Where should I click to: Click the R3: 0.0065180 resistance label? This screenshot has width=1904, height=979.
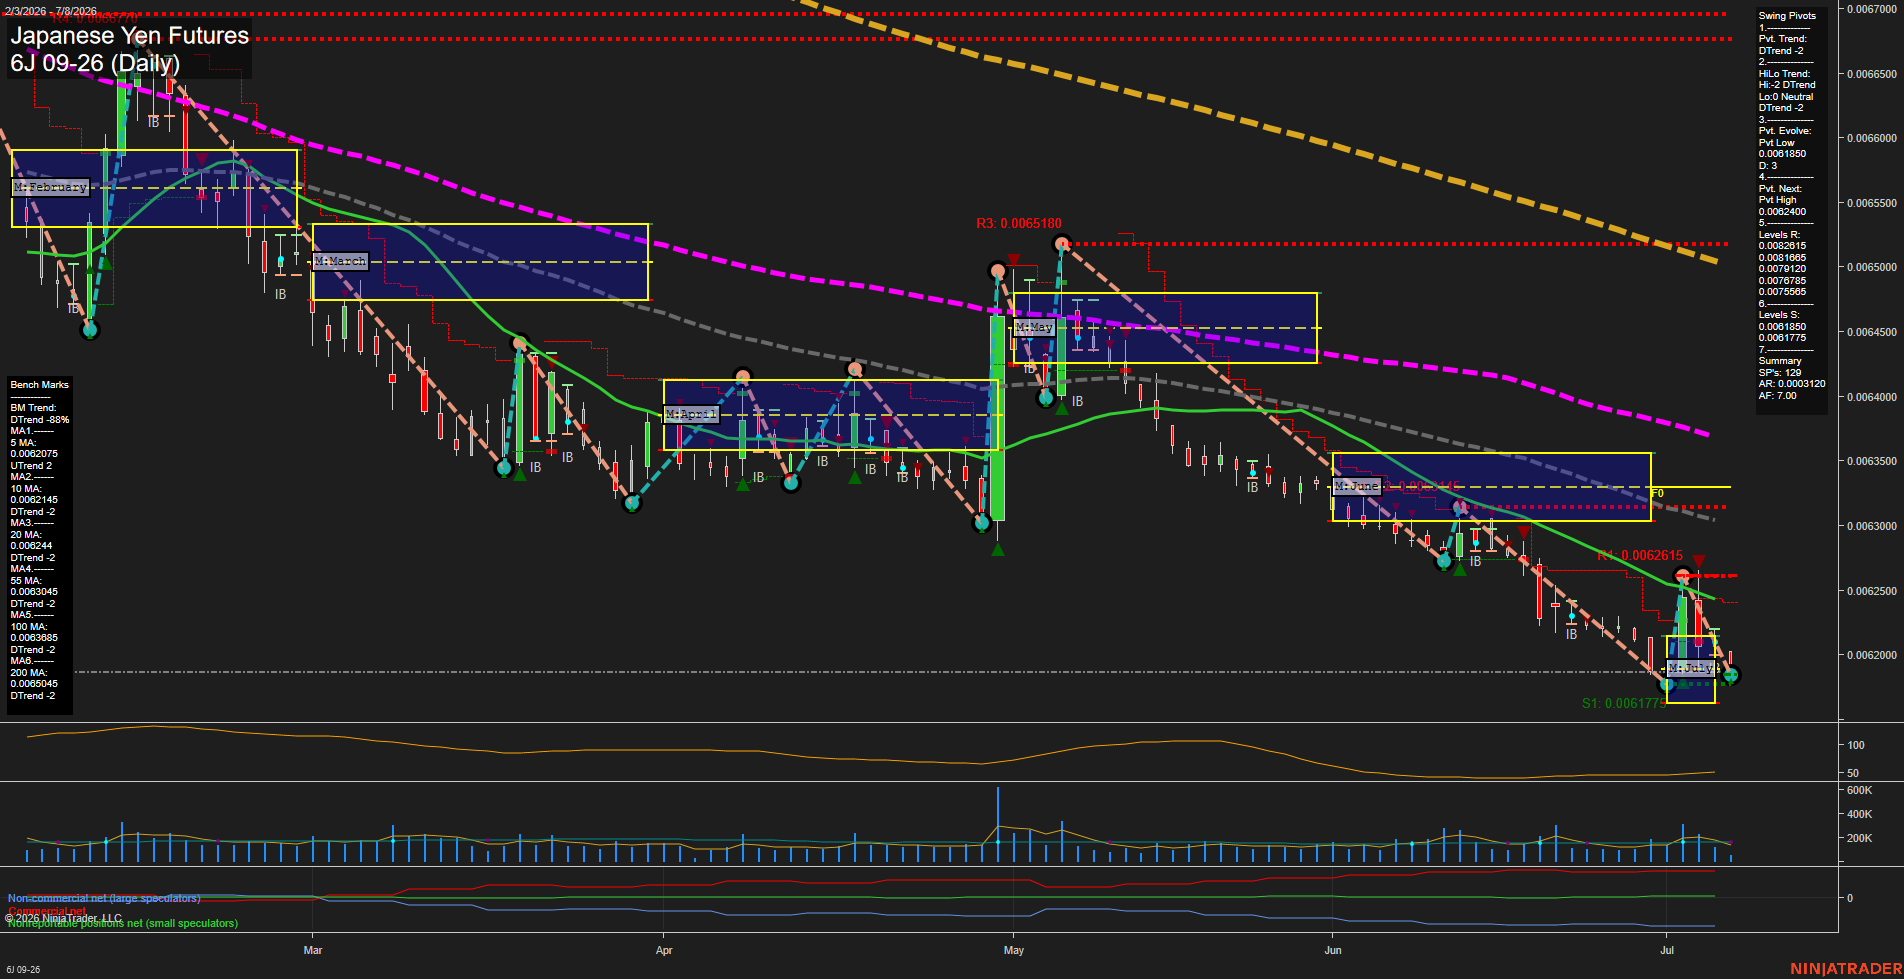(x=1019, y=224)
